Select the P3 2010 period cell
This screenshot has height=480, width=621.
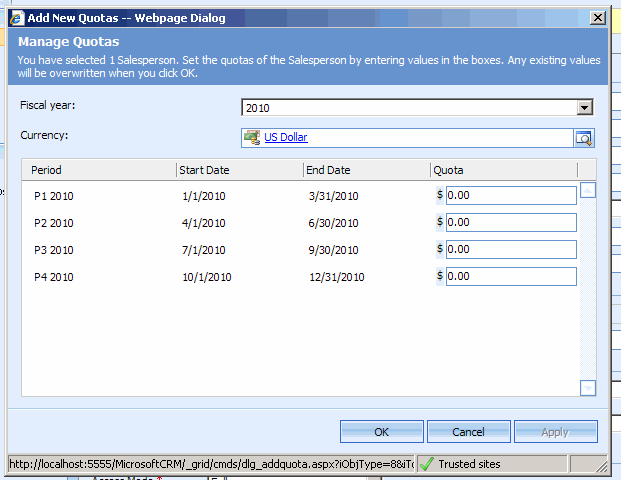53,250
